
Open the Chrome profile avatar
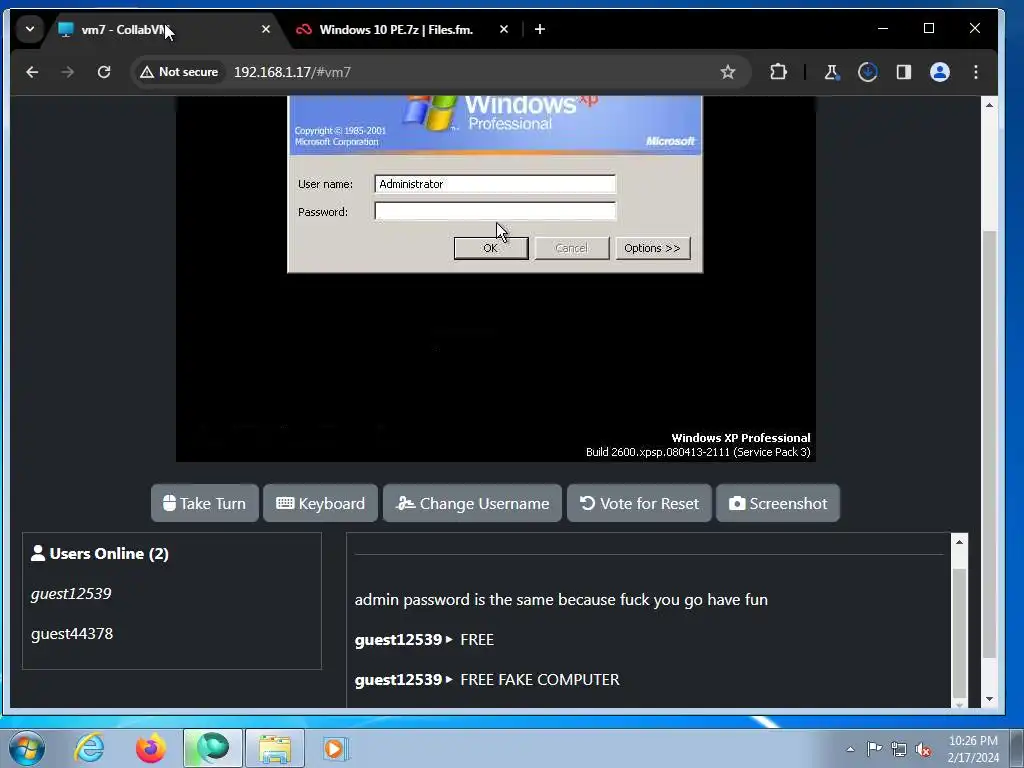[940, 72]
